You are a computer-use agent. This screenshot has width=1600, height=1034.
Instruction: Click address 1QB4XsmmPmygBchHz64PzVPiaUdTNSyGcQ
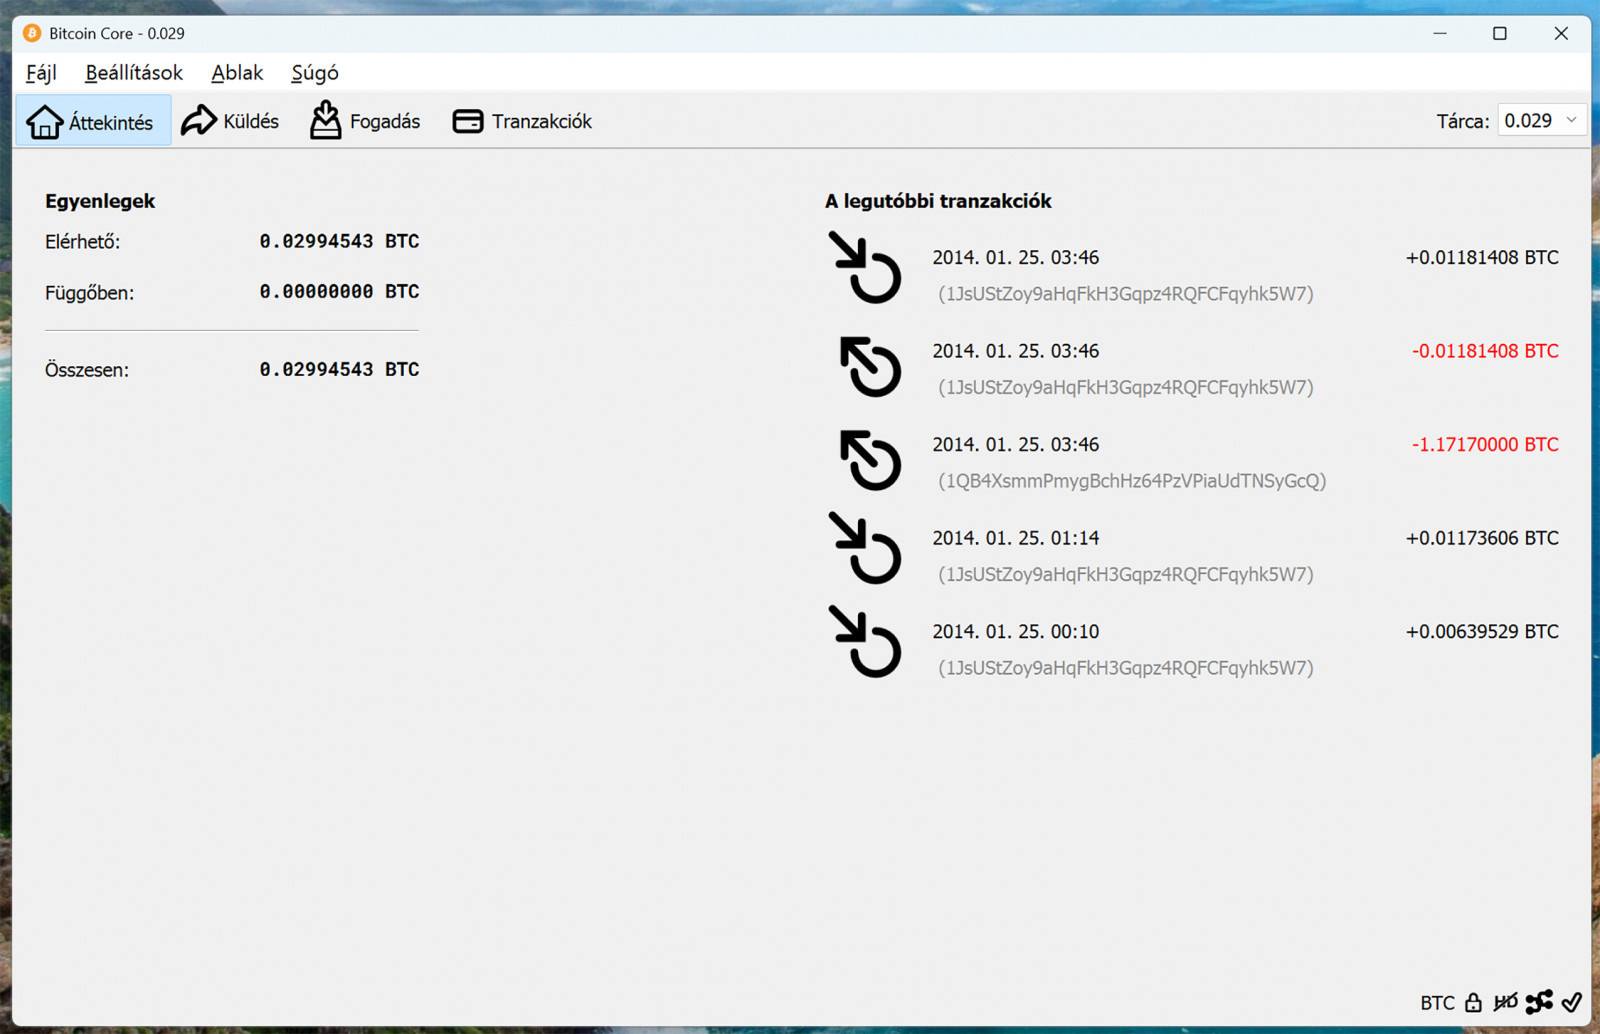(1132, 481)
